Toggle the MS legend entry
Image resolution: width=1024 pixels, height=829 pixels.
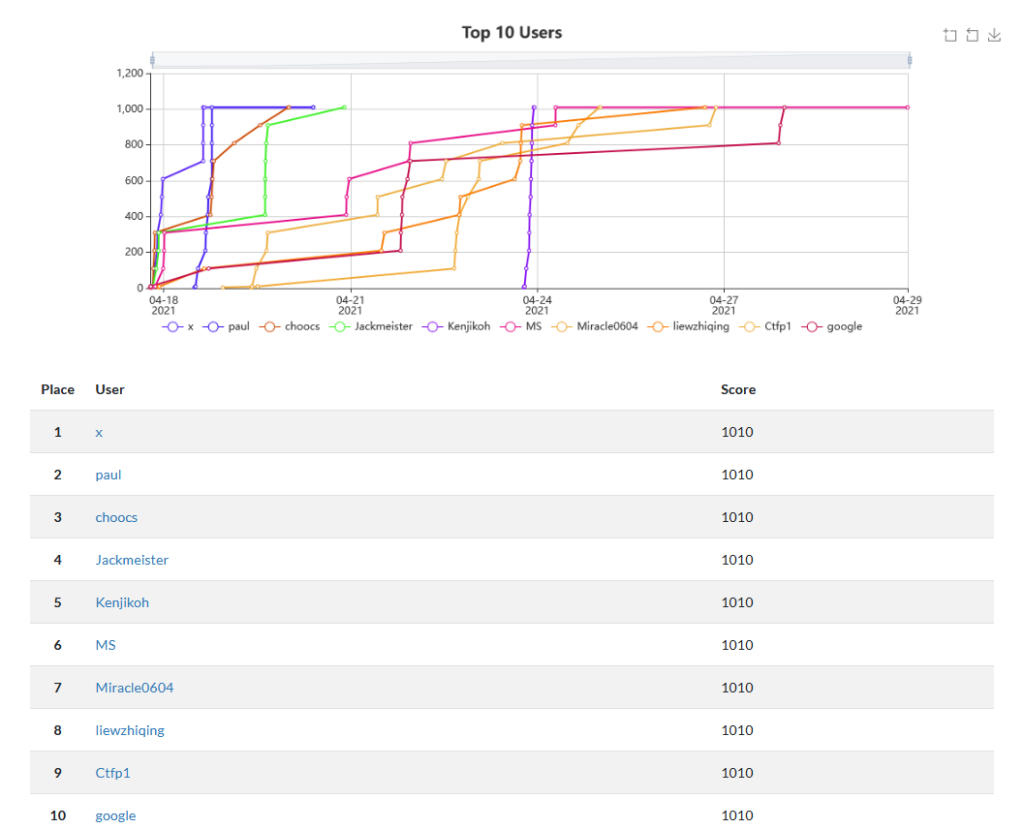point(521,327)
